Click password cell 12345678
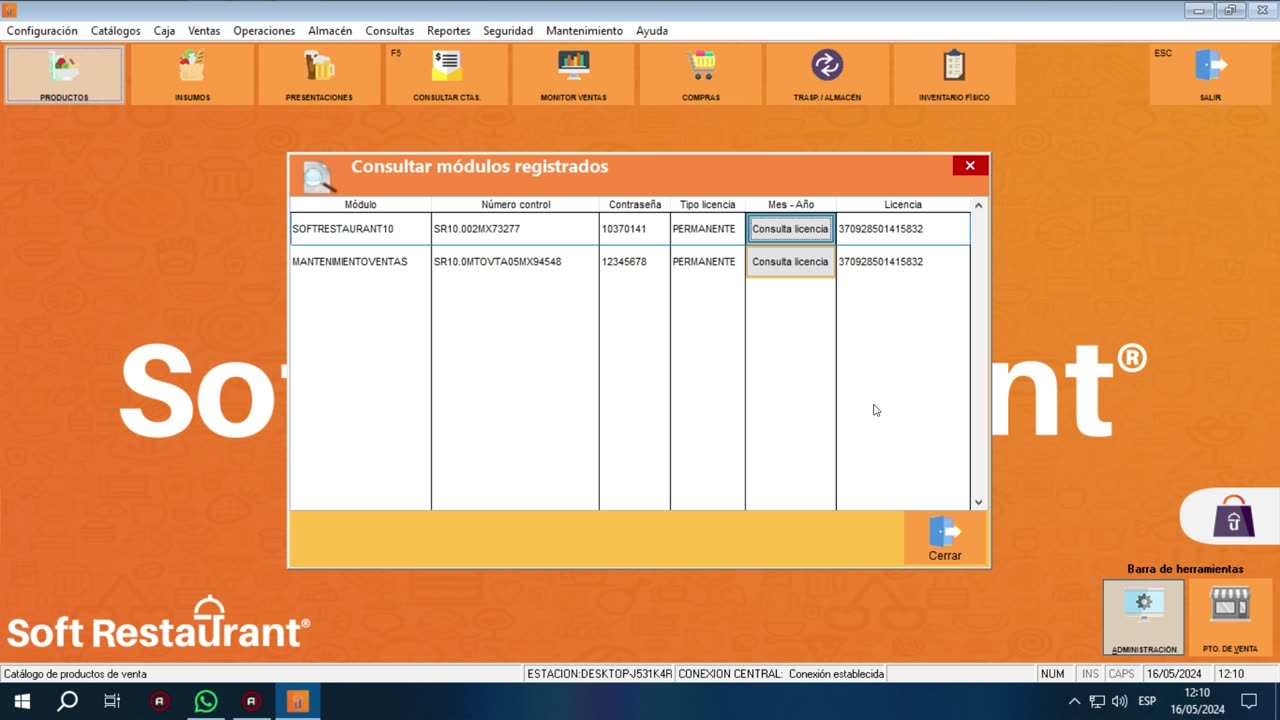The image size is (1280, 720). tap(635, 262)
